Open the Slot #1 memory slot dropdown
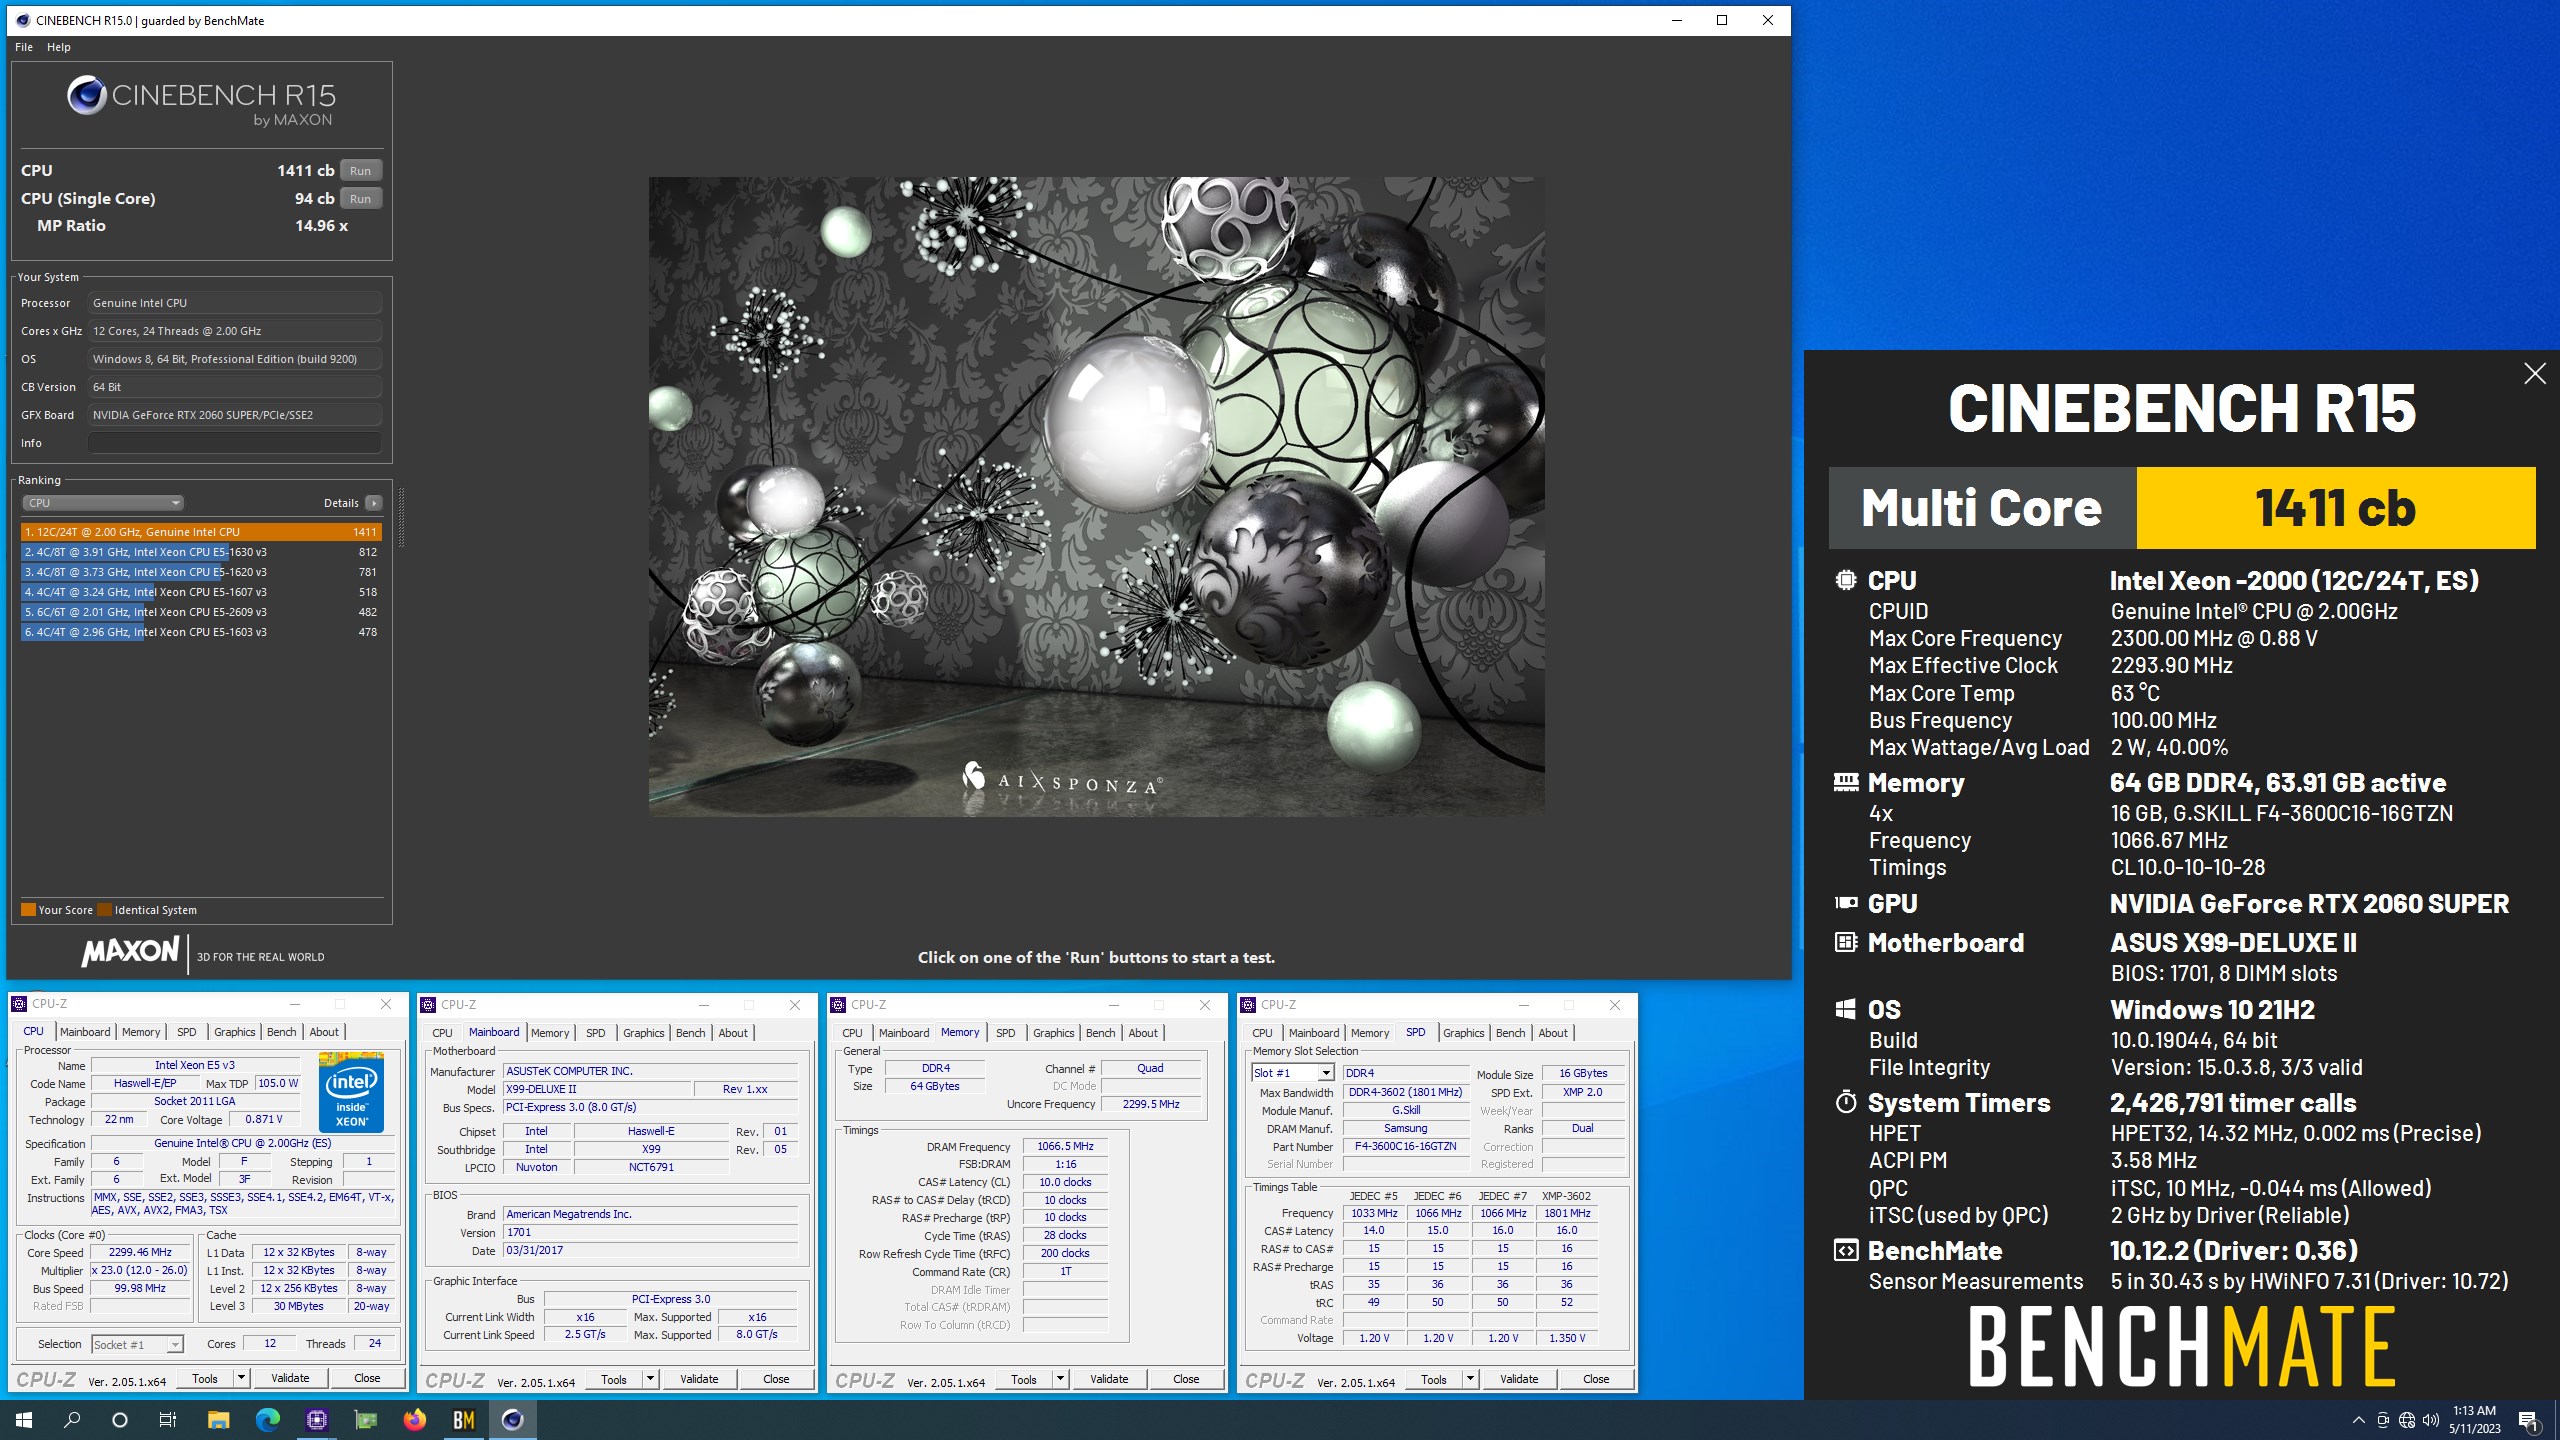The height and width of the screenshot is (1440, 2560). (1293, 1073)
